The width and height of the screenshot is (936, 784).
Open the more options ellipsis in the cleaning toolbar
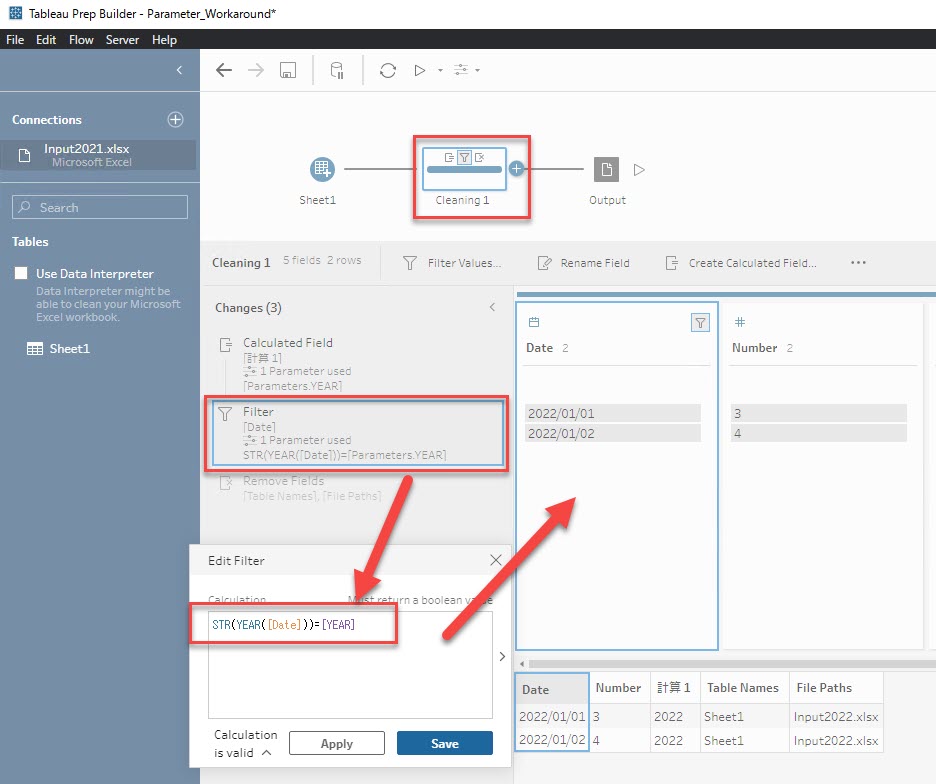858,263
